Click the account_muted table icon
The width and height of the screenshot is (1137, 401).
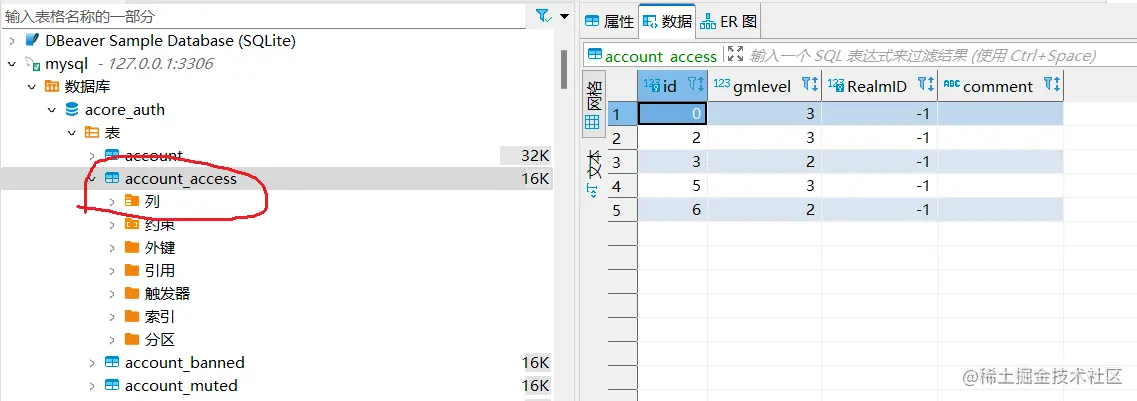pyautogui.click(x=112, y=386)
